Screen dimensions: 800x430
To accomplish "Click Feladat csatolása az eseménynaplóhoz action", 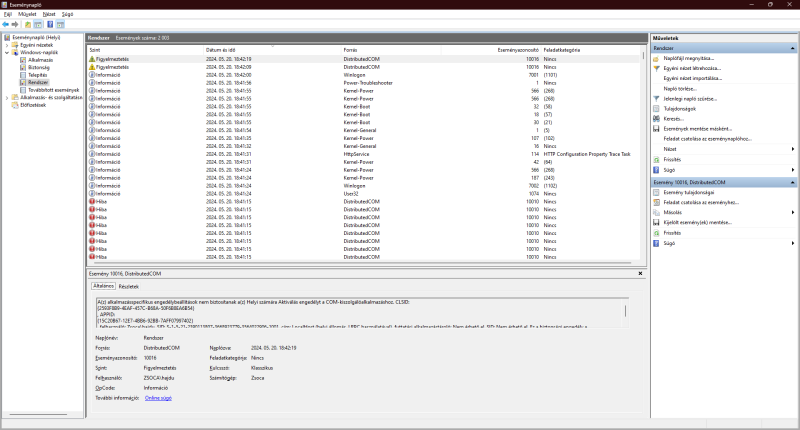I will coord(707,139).
